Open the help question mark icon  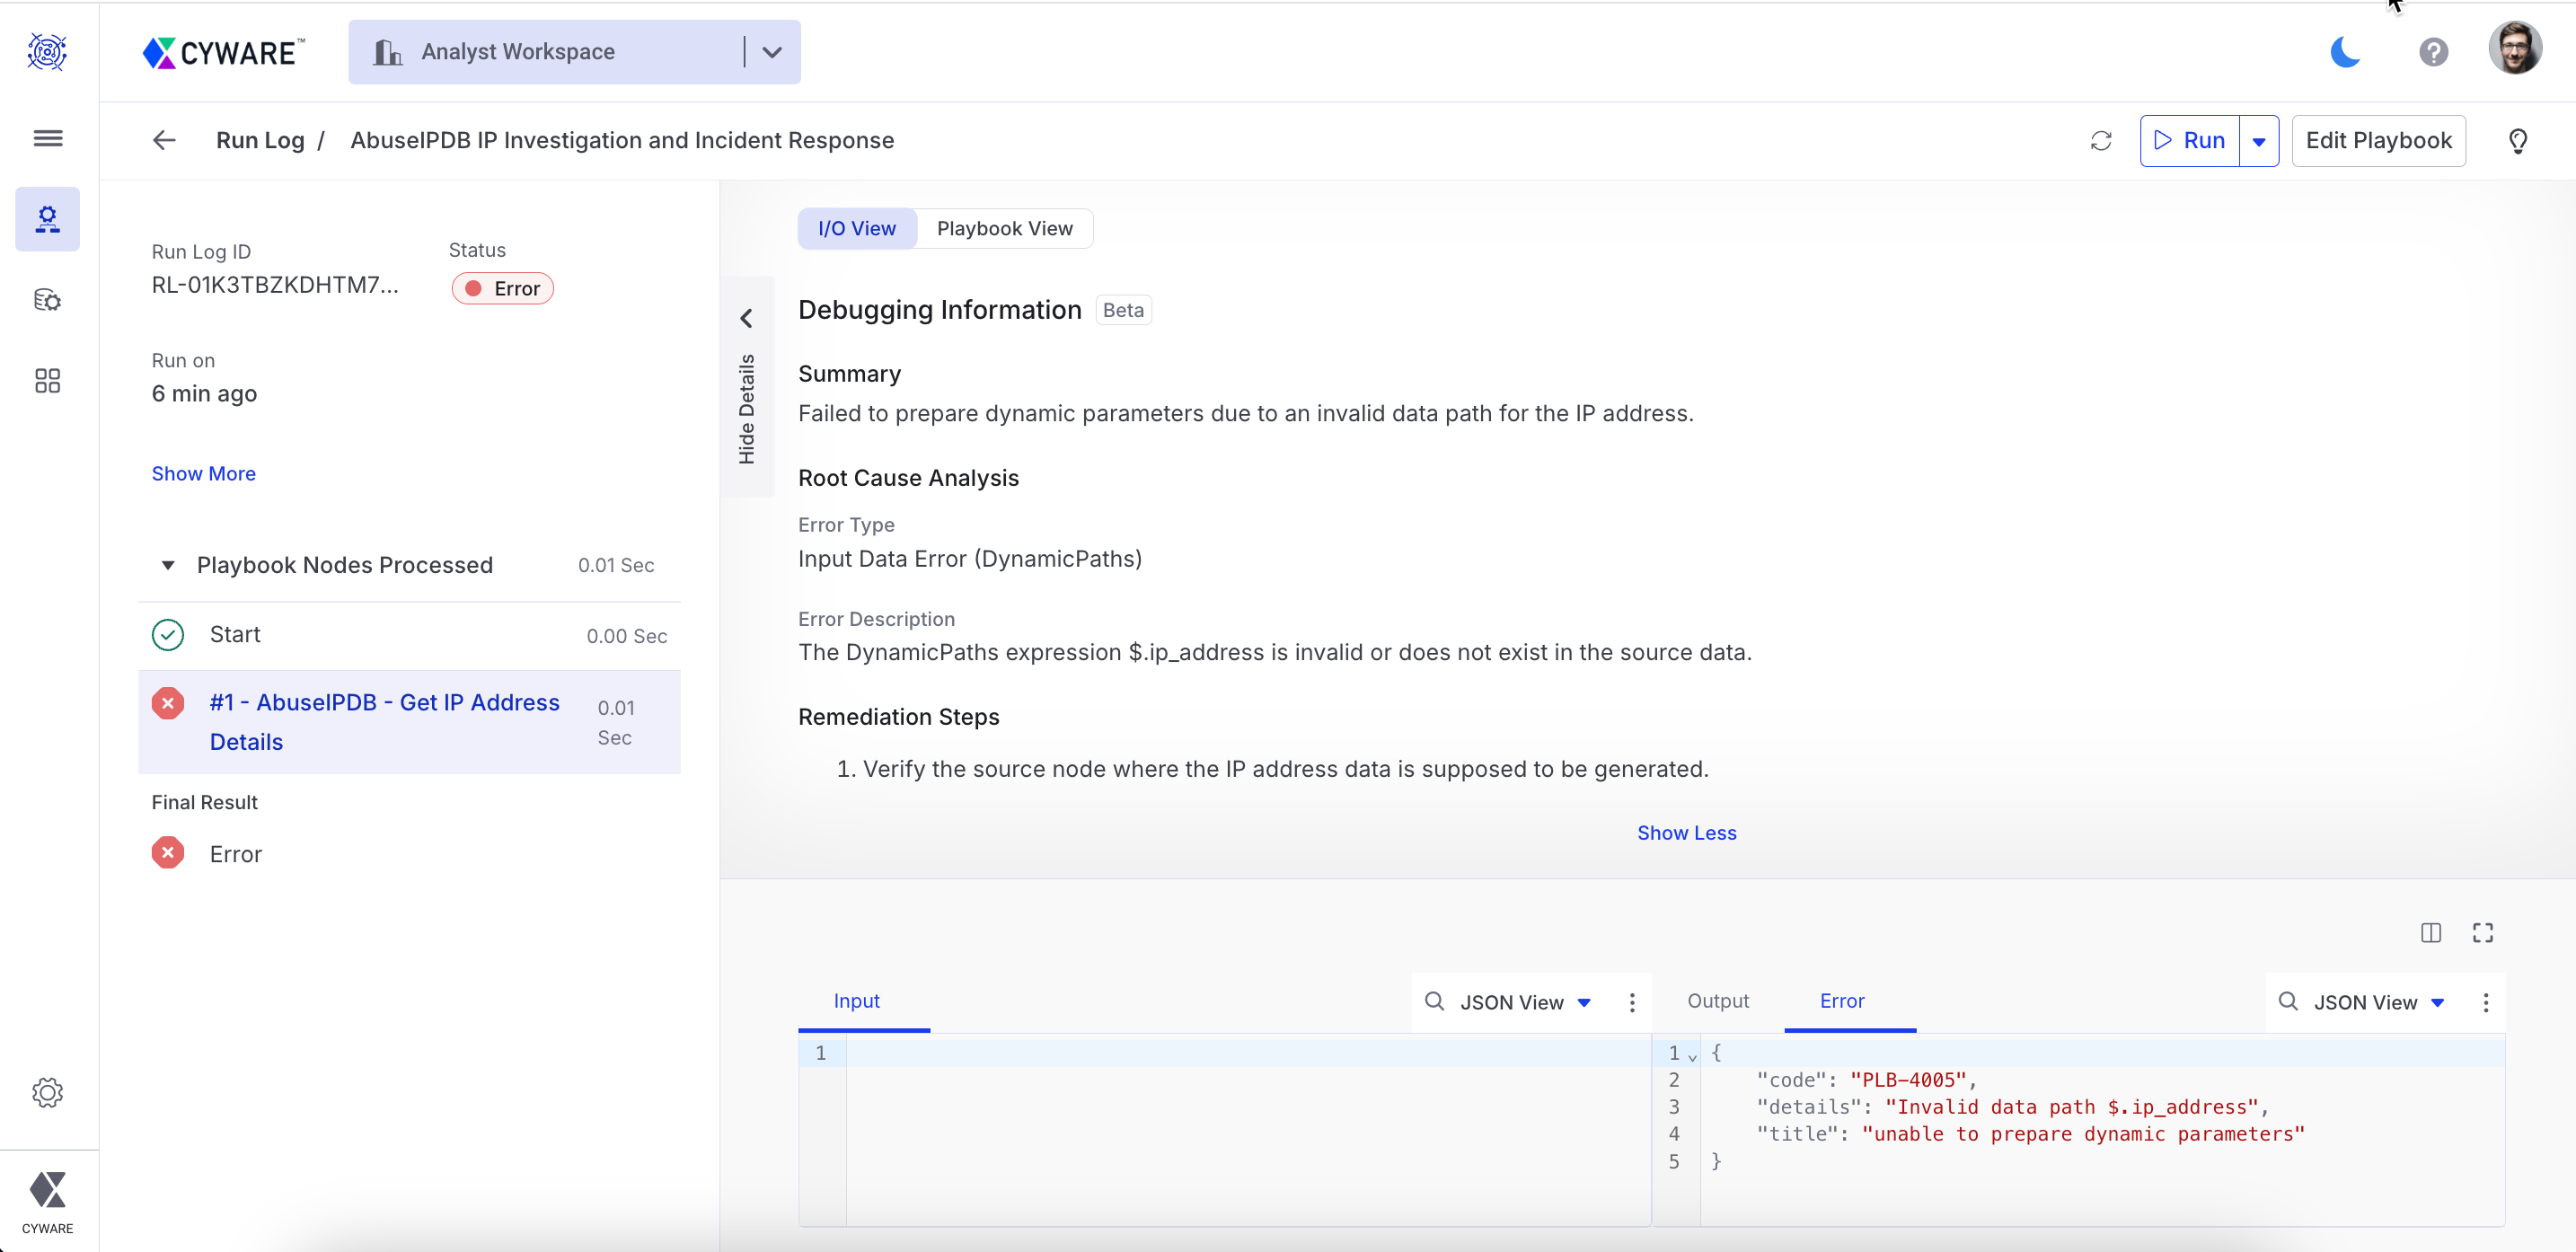(x=2432, y=52)
